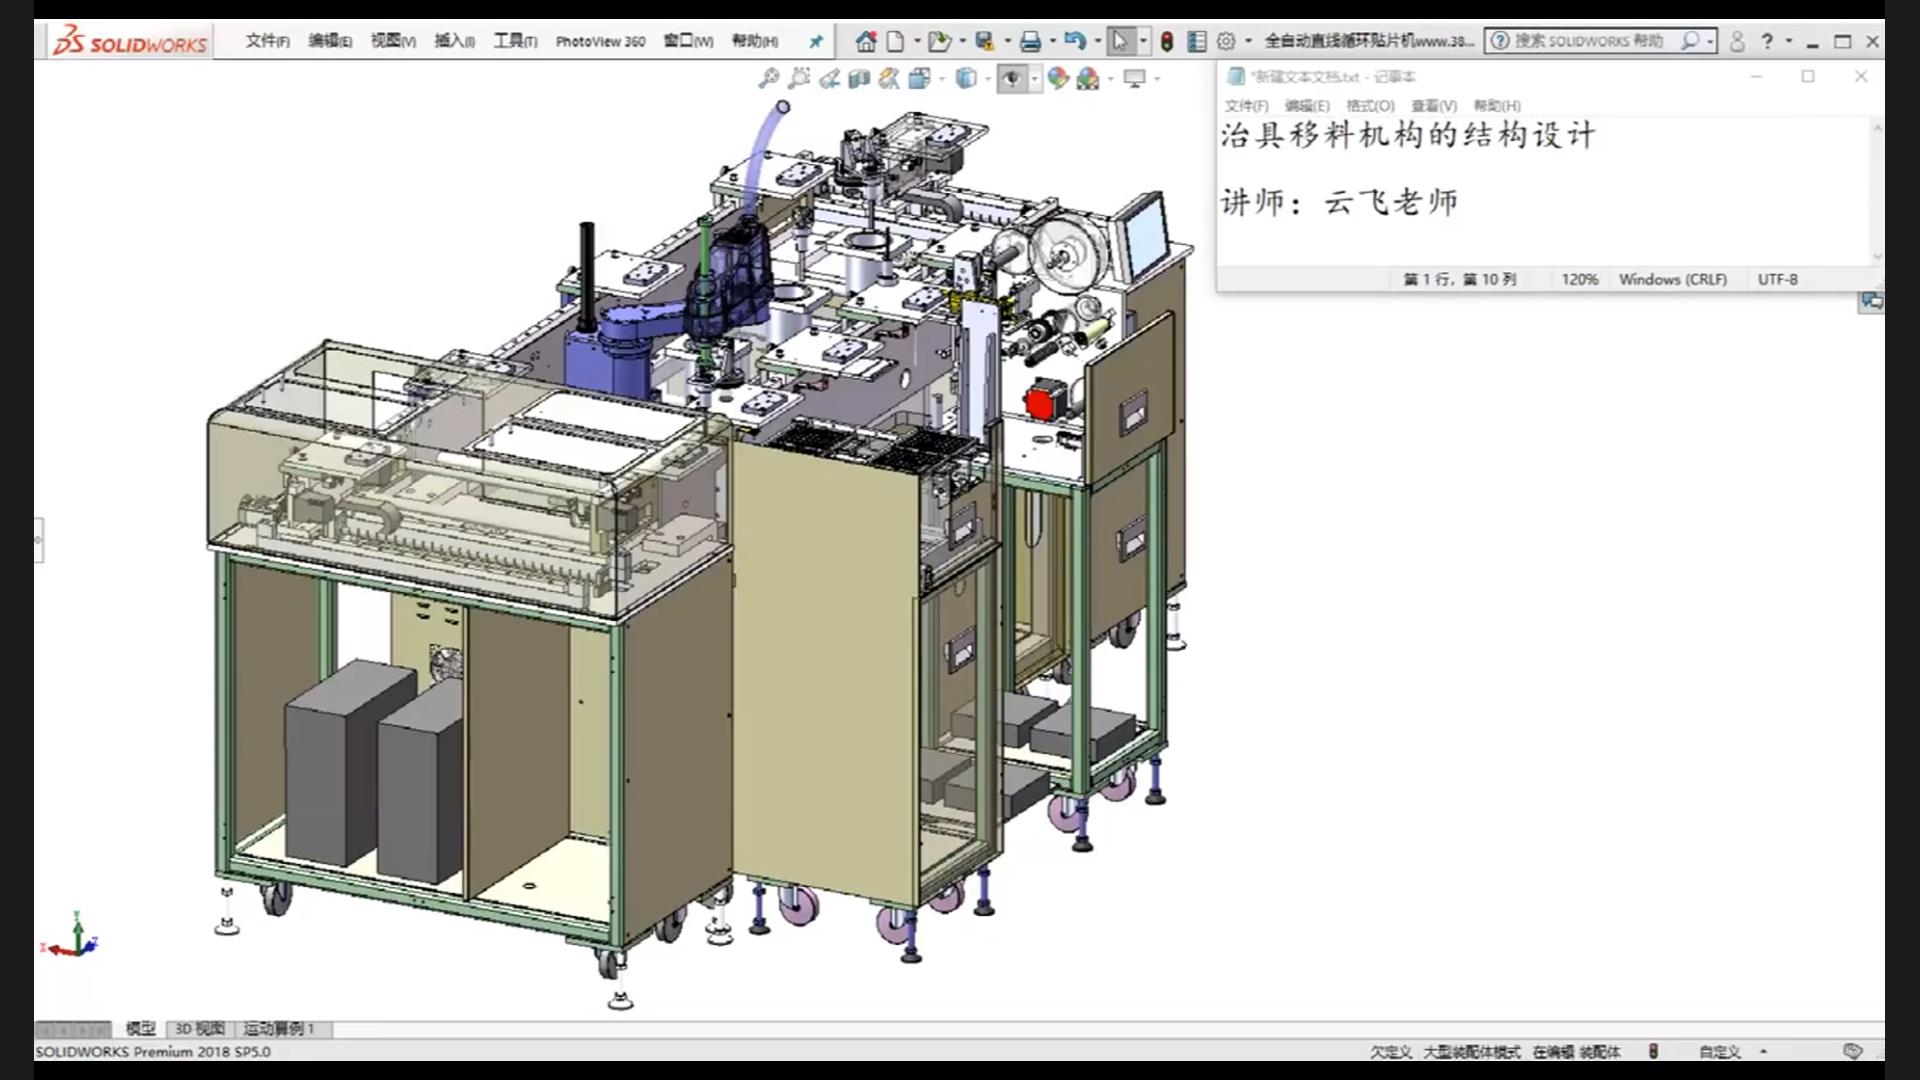Image resolution: width=1920 pixels, height=1080 pixels.
Task: Open Notepad 查看(V) menu
Action: coord(1434,105)
